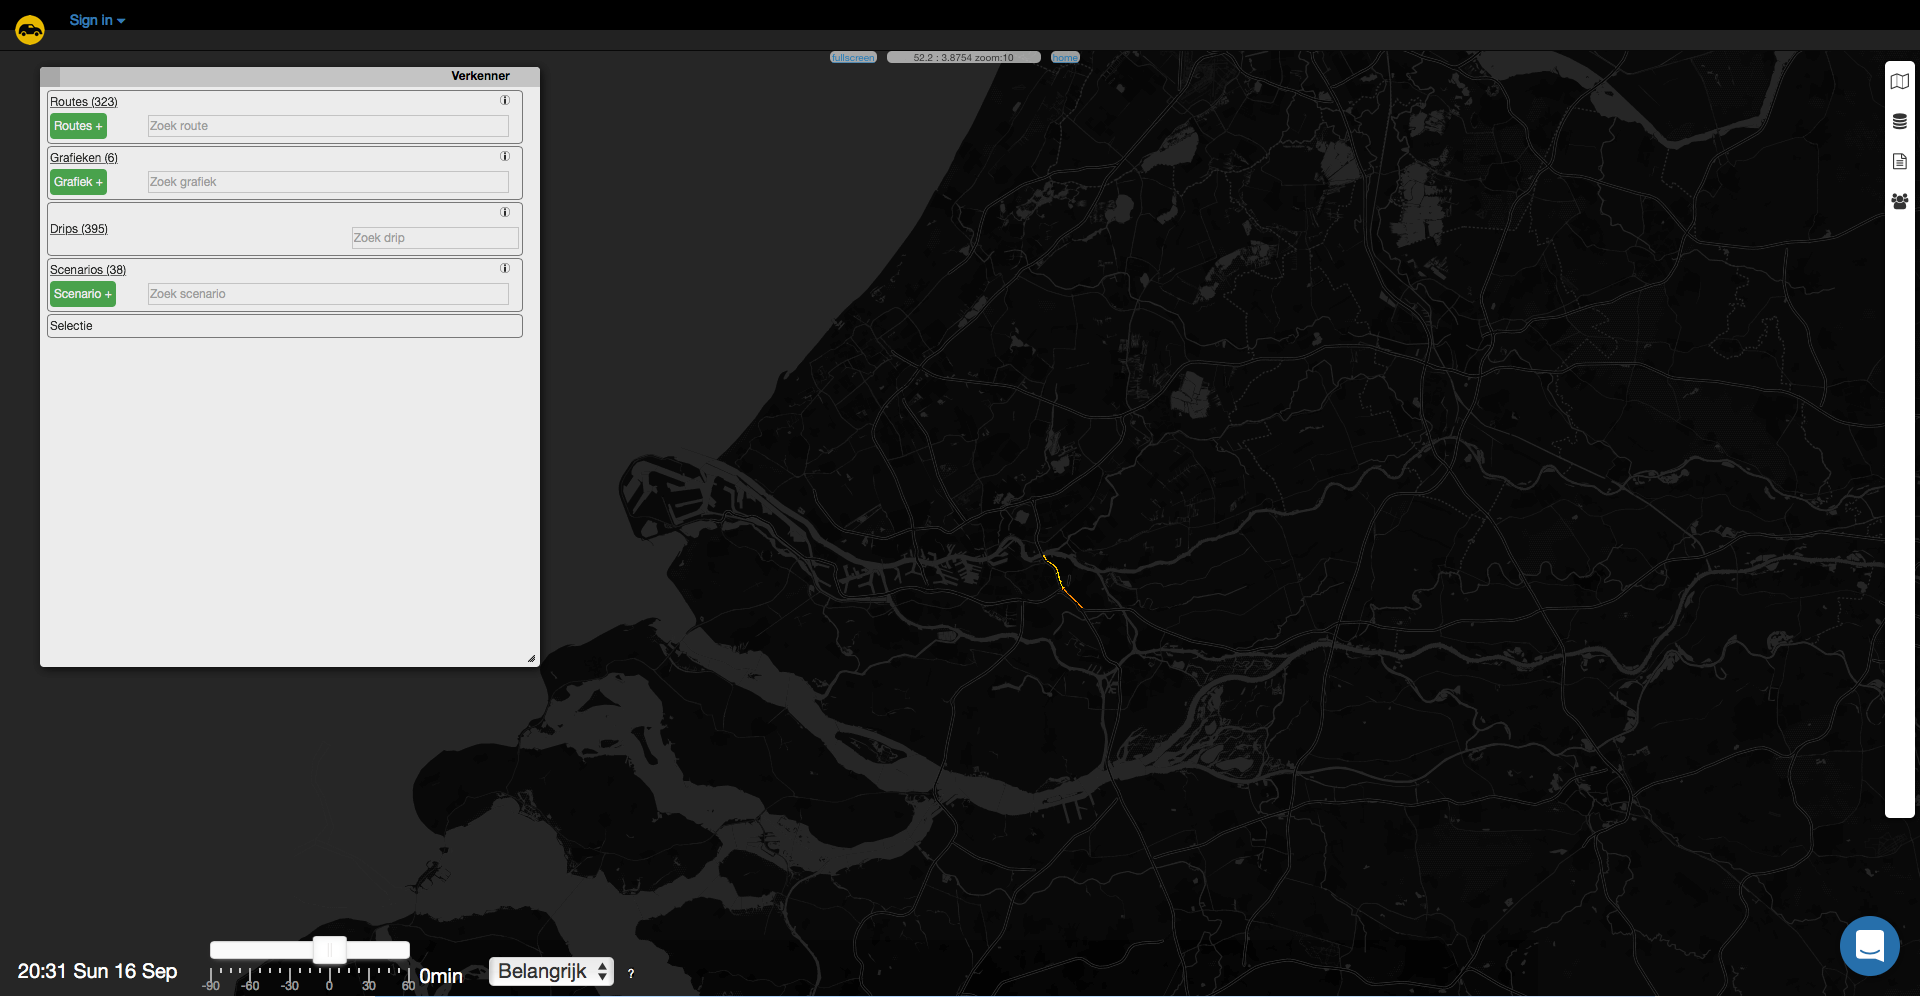The height and width of the screenshot is (997, 1920).
Task: Expand the Drips (395) list
Action: 79,229
